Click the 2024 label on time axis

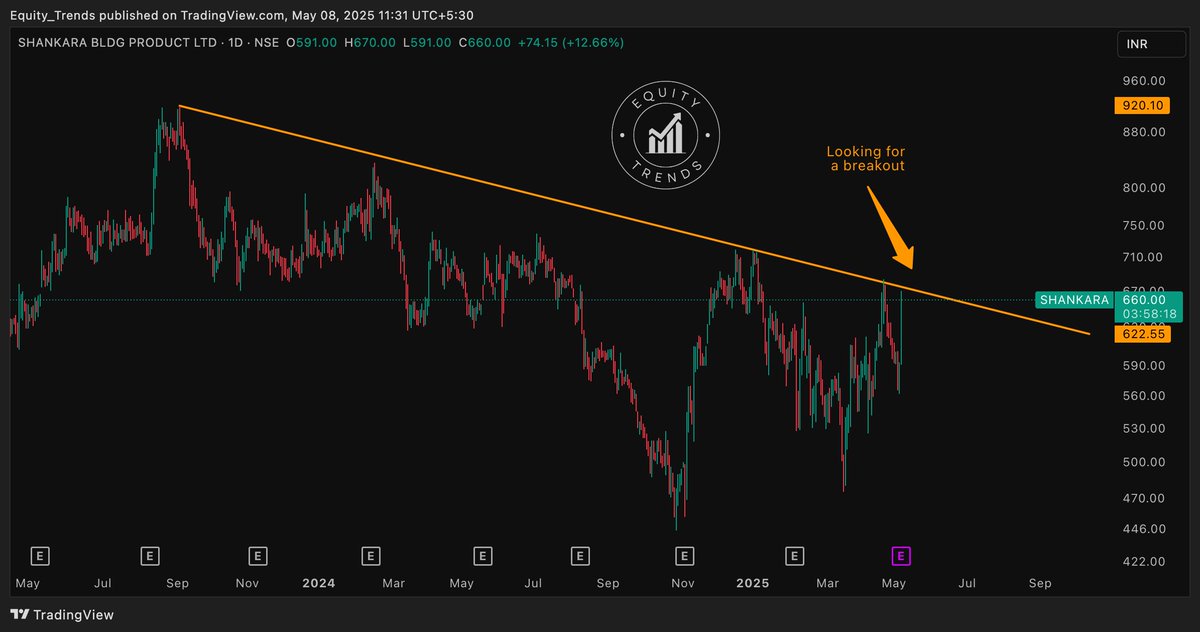click(318, 583)
